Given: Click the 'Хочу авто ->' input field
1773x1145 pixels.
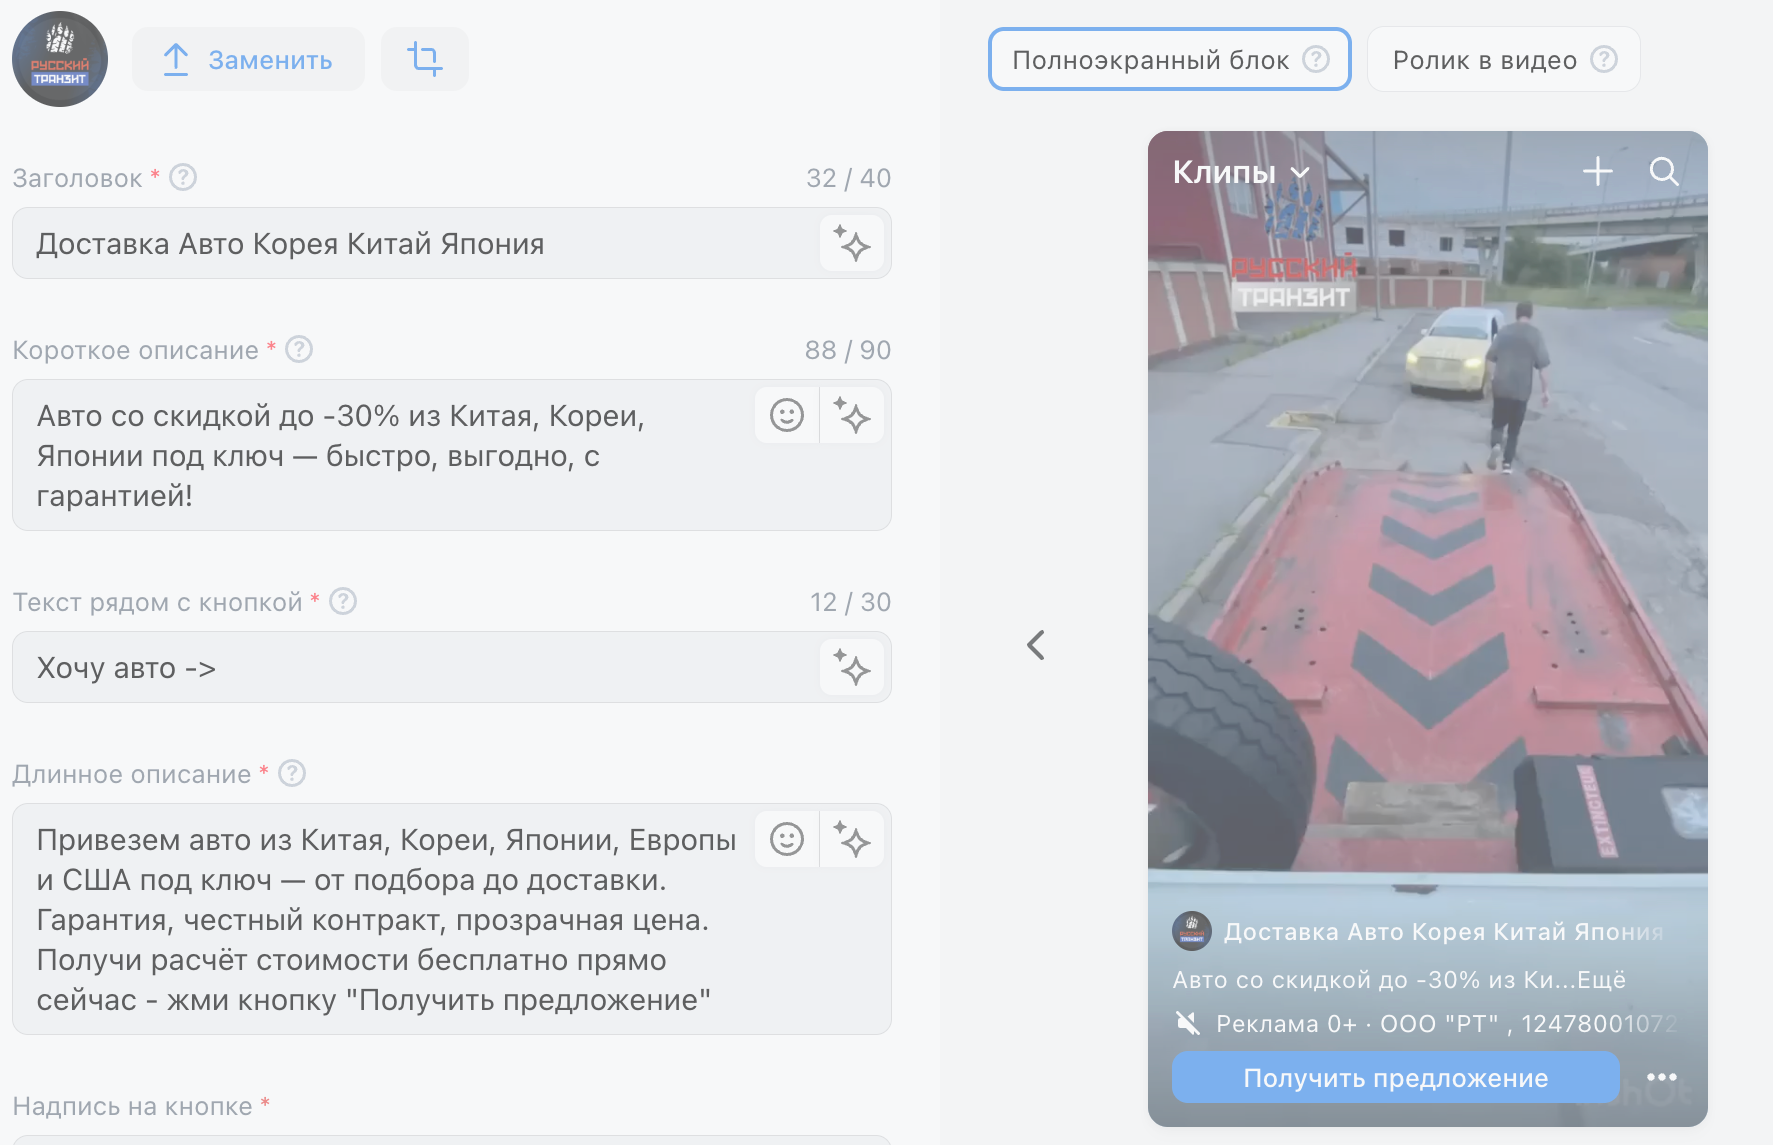Looking at the screenshot, I should (x=452, y=667).
